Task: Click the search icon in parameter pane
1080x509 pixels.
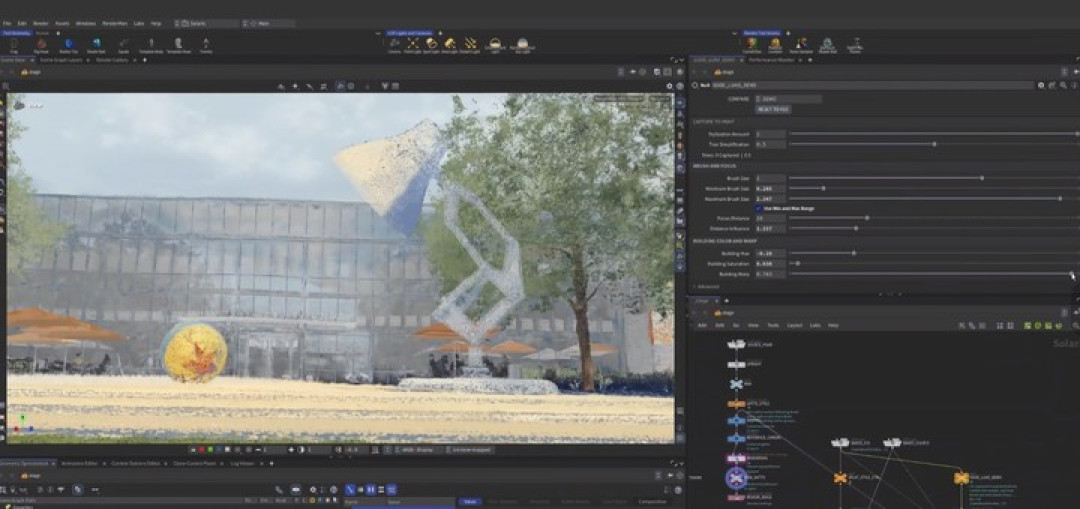Action: [x=1063, y=85]
